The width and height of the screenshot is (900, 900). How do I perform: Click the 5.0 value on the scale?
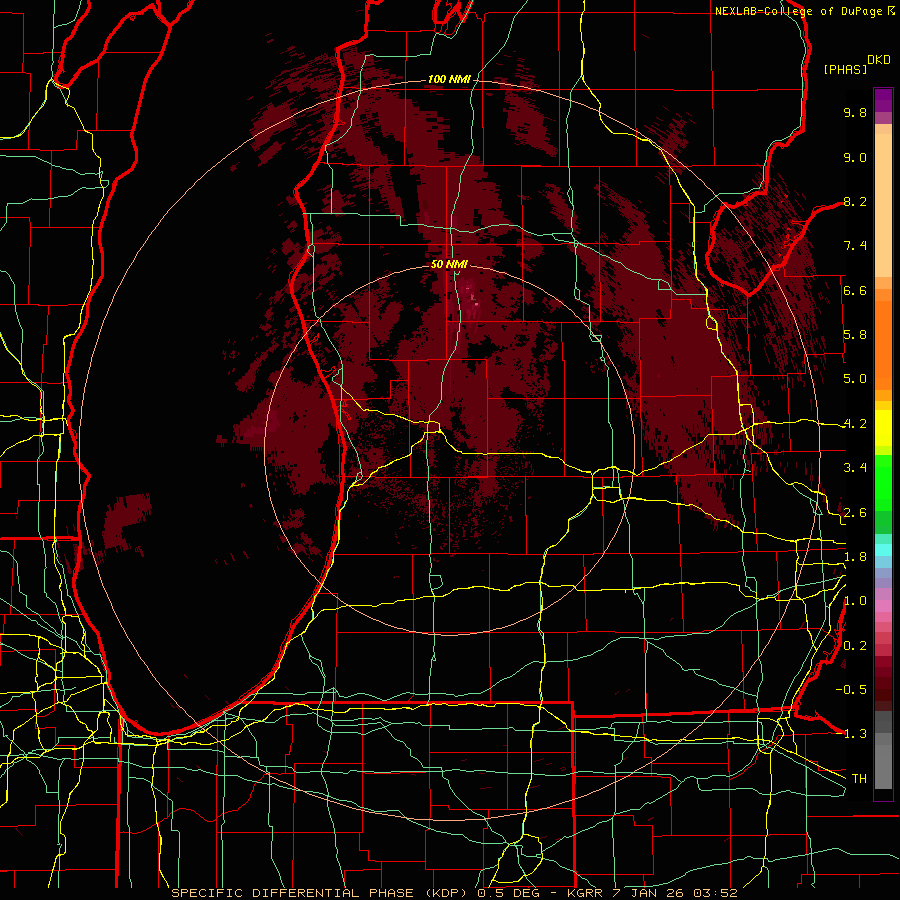coord(855,379)
